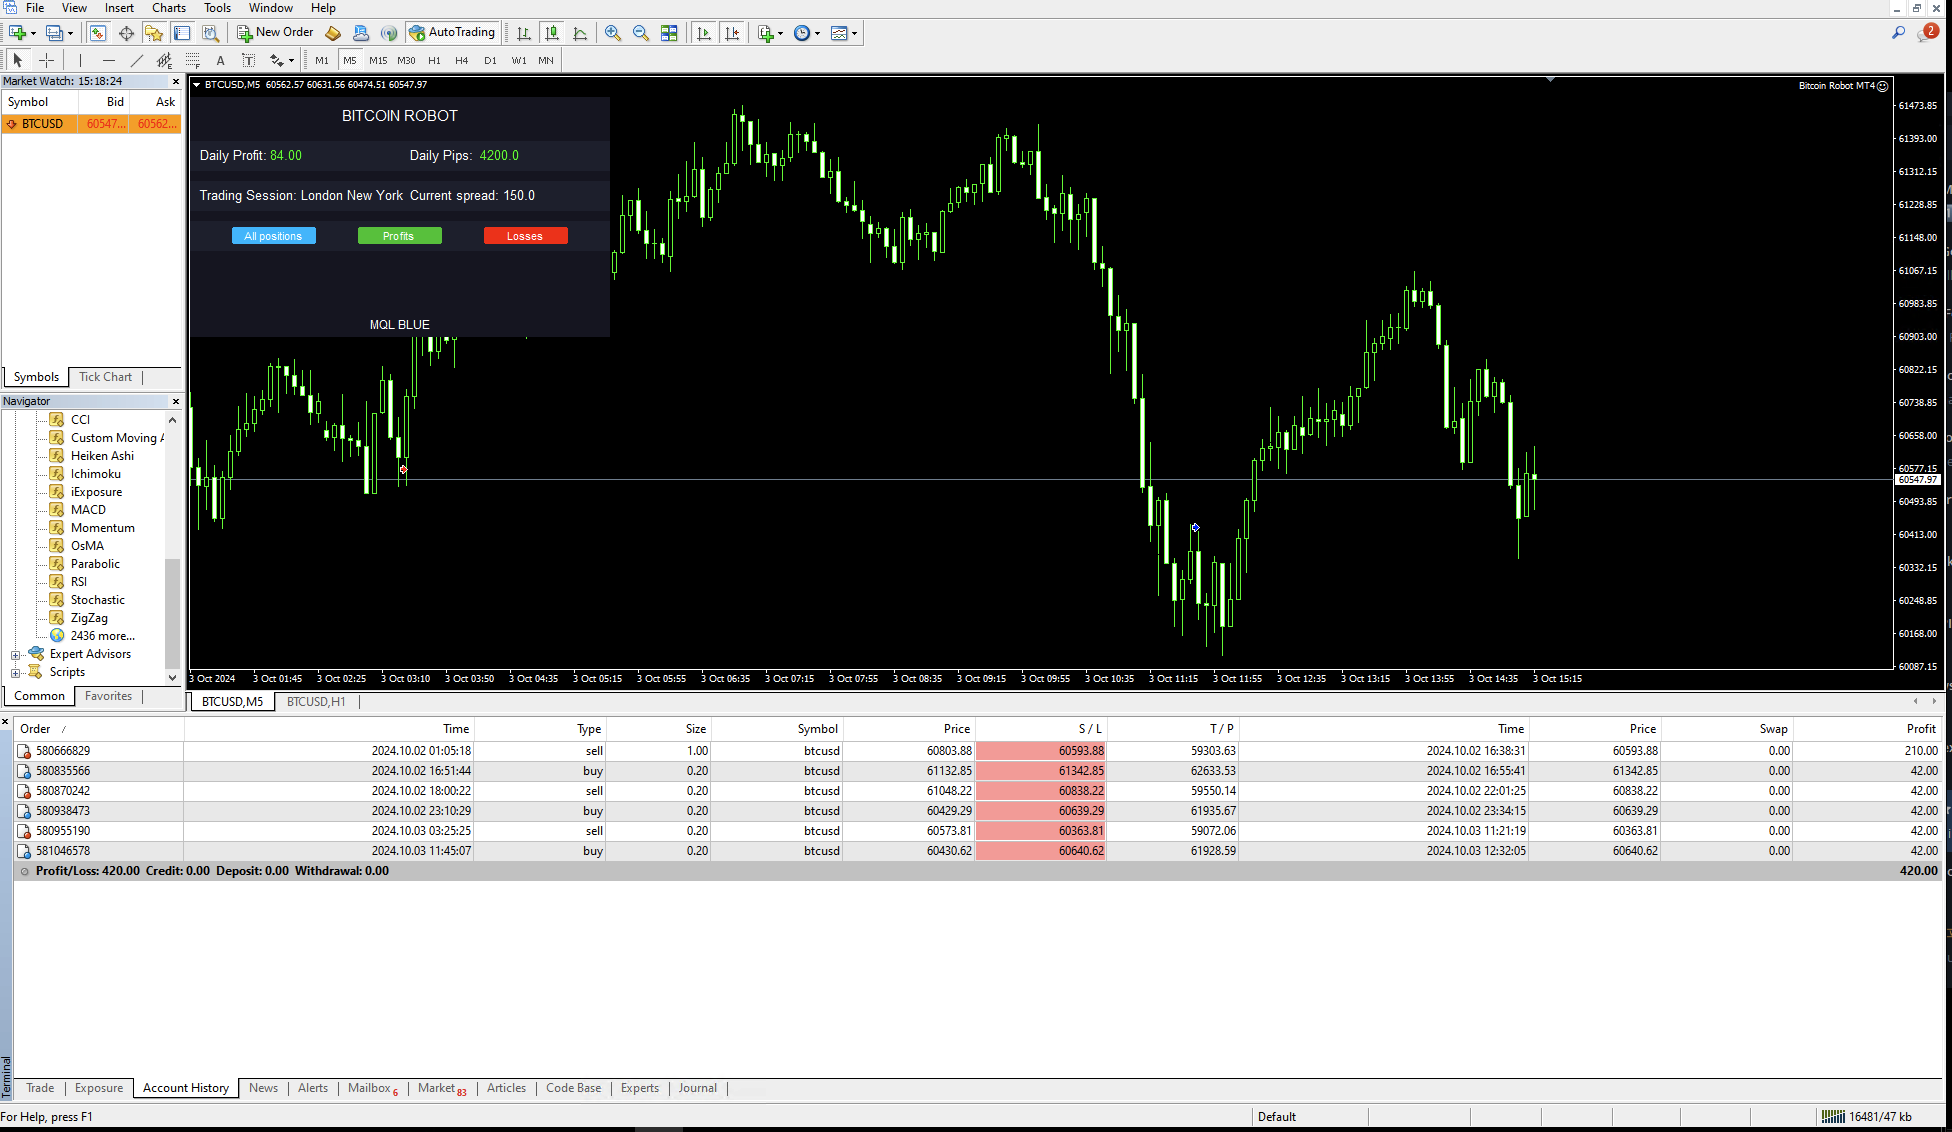The width and height of the screenshot is (1952, 1132).
Task: Click the Zoom Out magnifier icon
Action: pos(641,33)
